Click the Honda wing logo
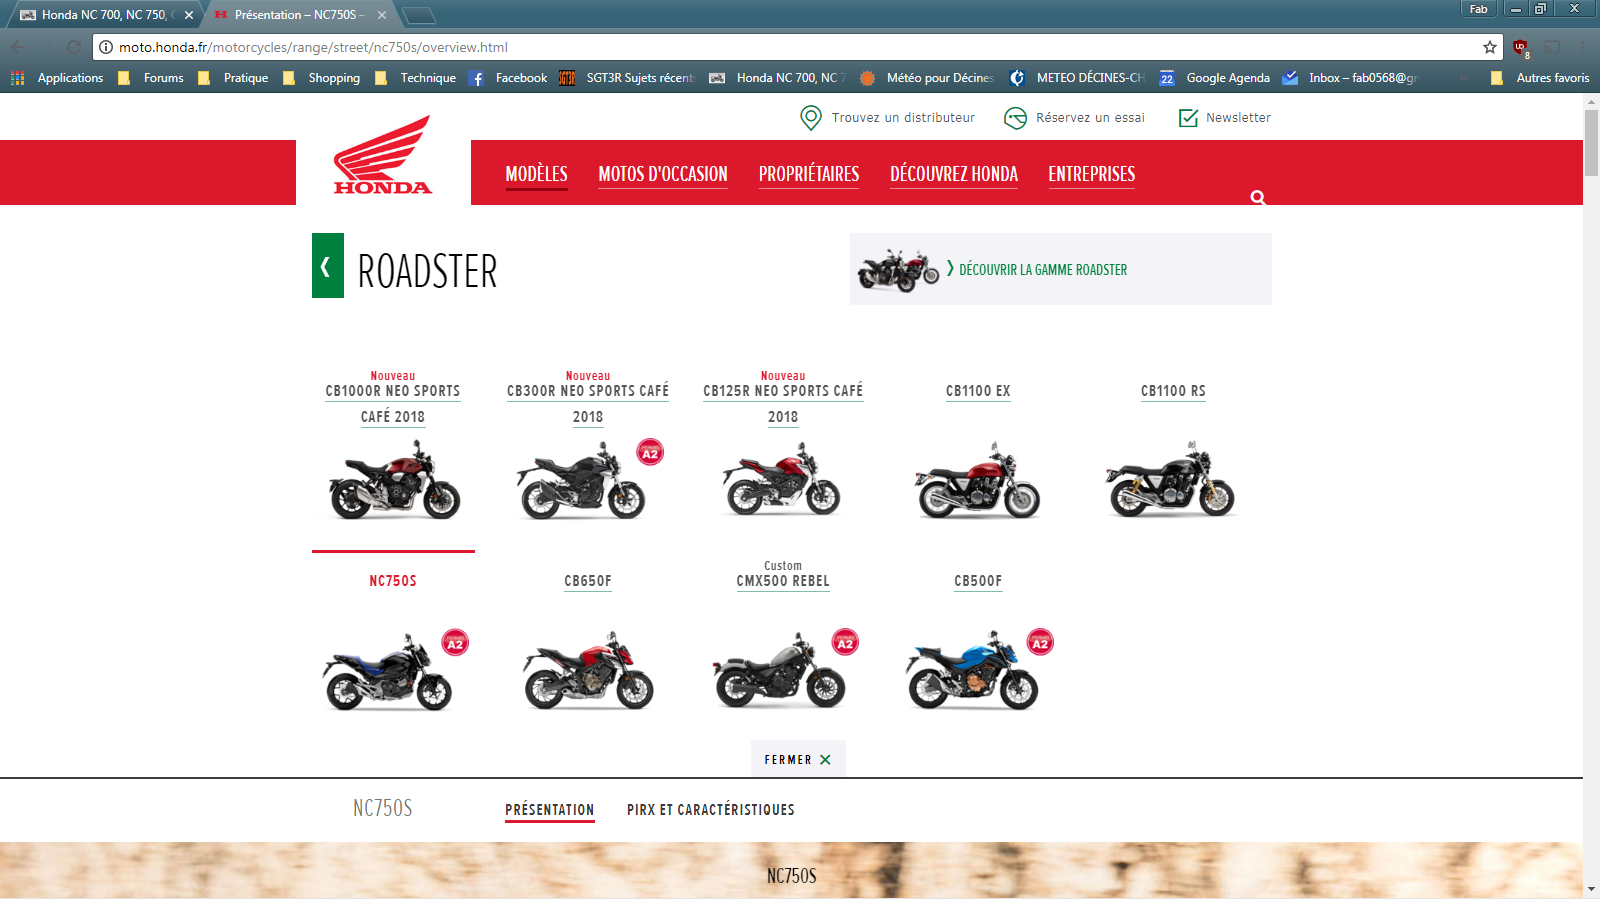Screen dimensions: 1600x900 coord(383,156)
